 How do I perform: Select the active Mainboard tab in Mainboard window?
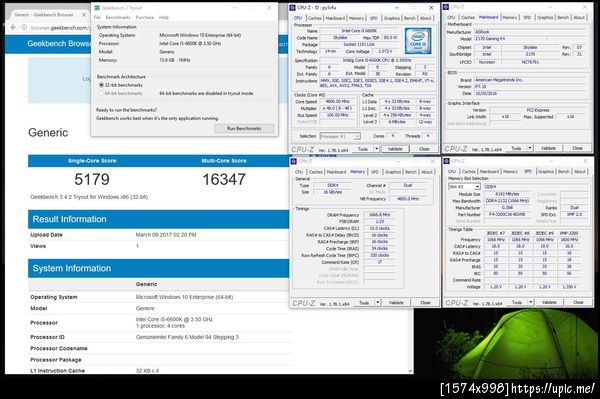489,17
